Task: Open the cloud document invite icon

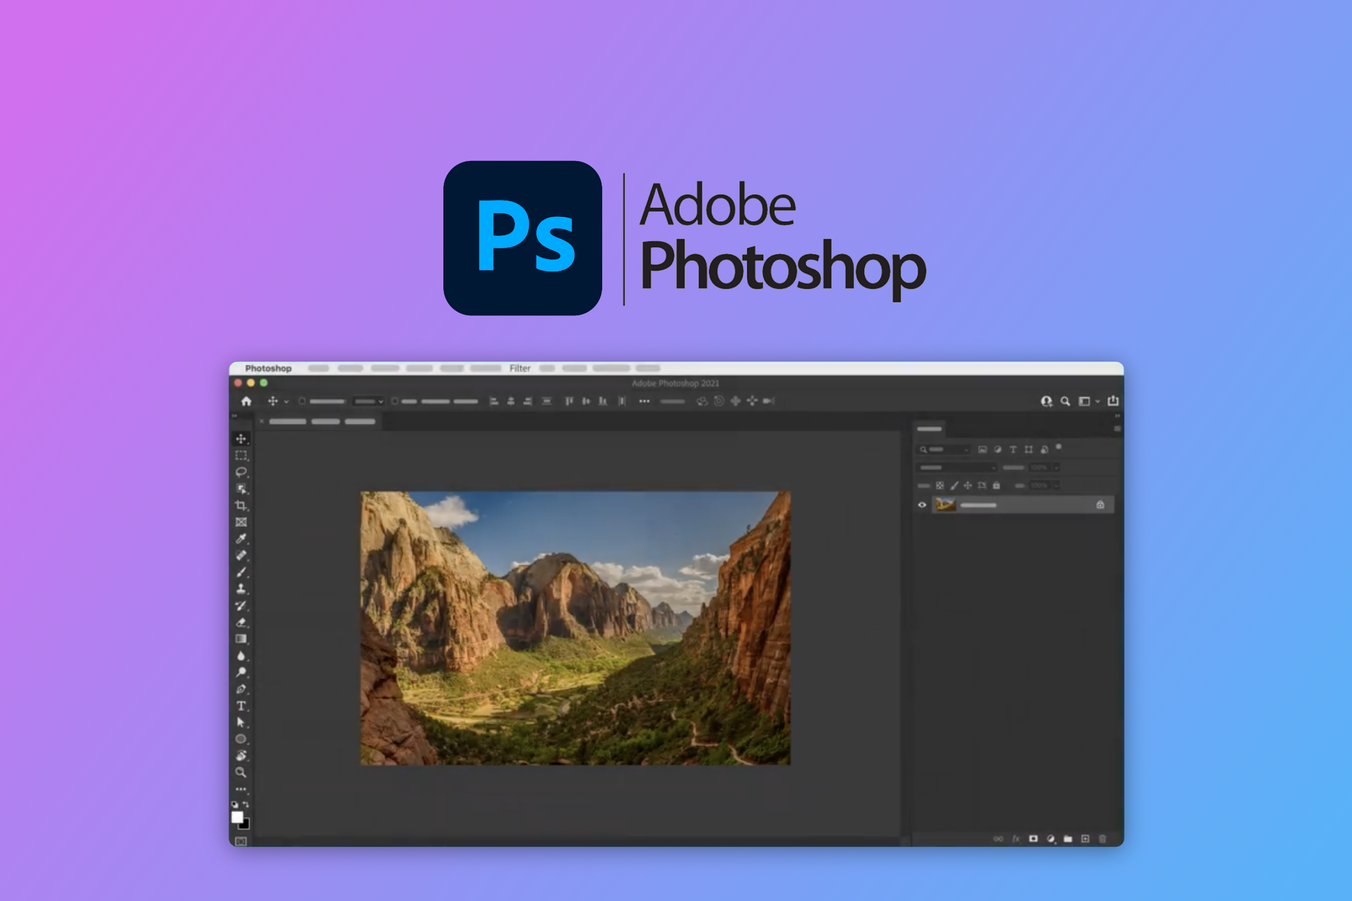Action: coord(1046,401)
